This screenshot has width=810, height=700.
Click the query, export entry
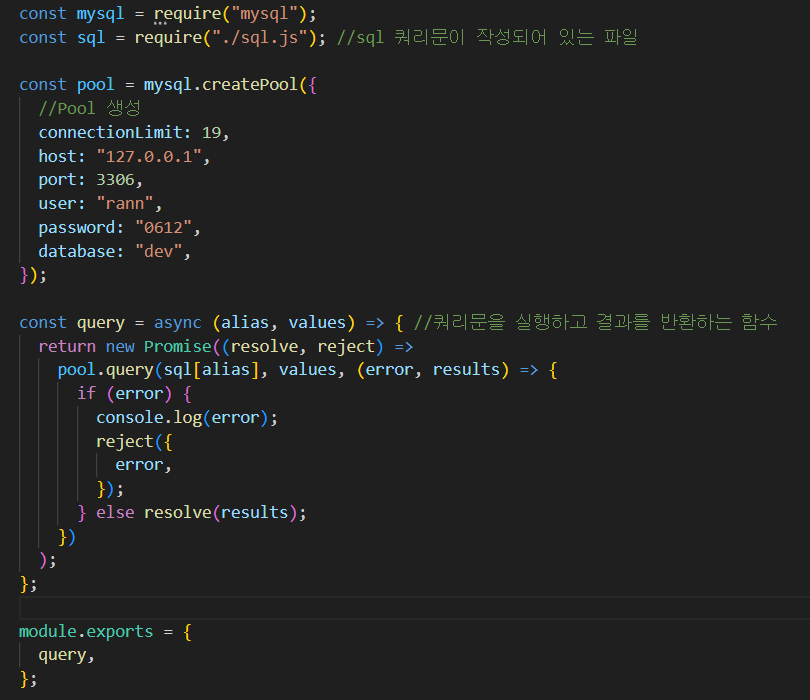66,656
